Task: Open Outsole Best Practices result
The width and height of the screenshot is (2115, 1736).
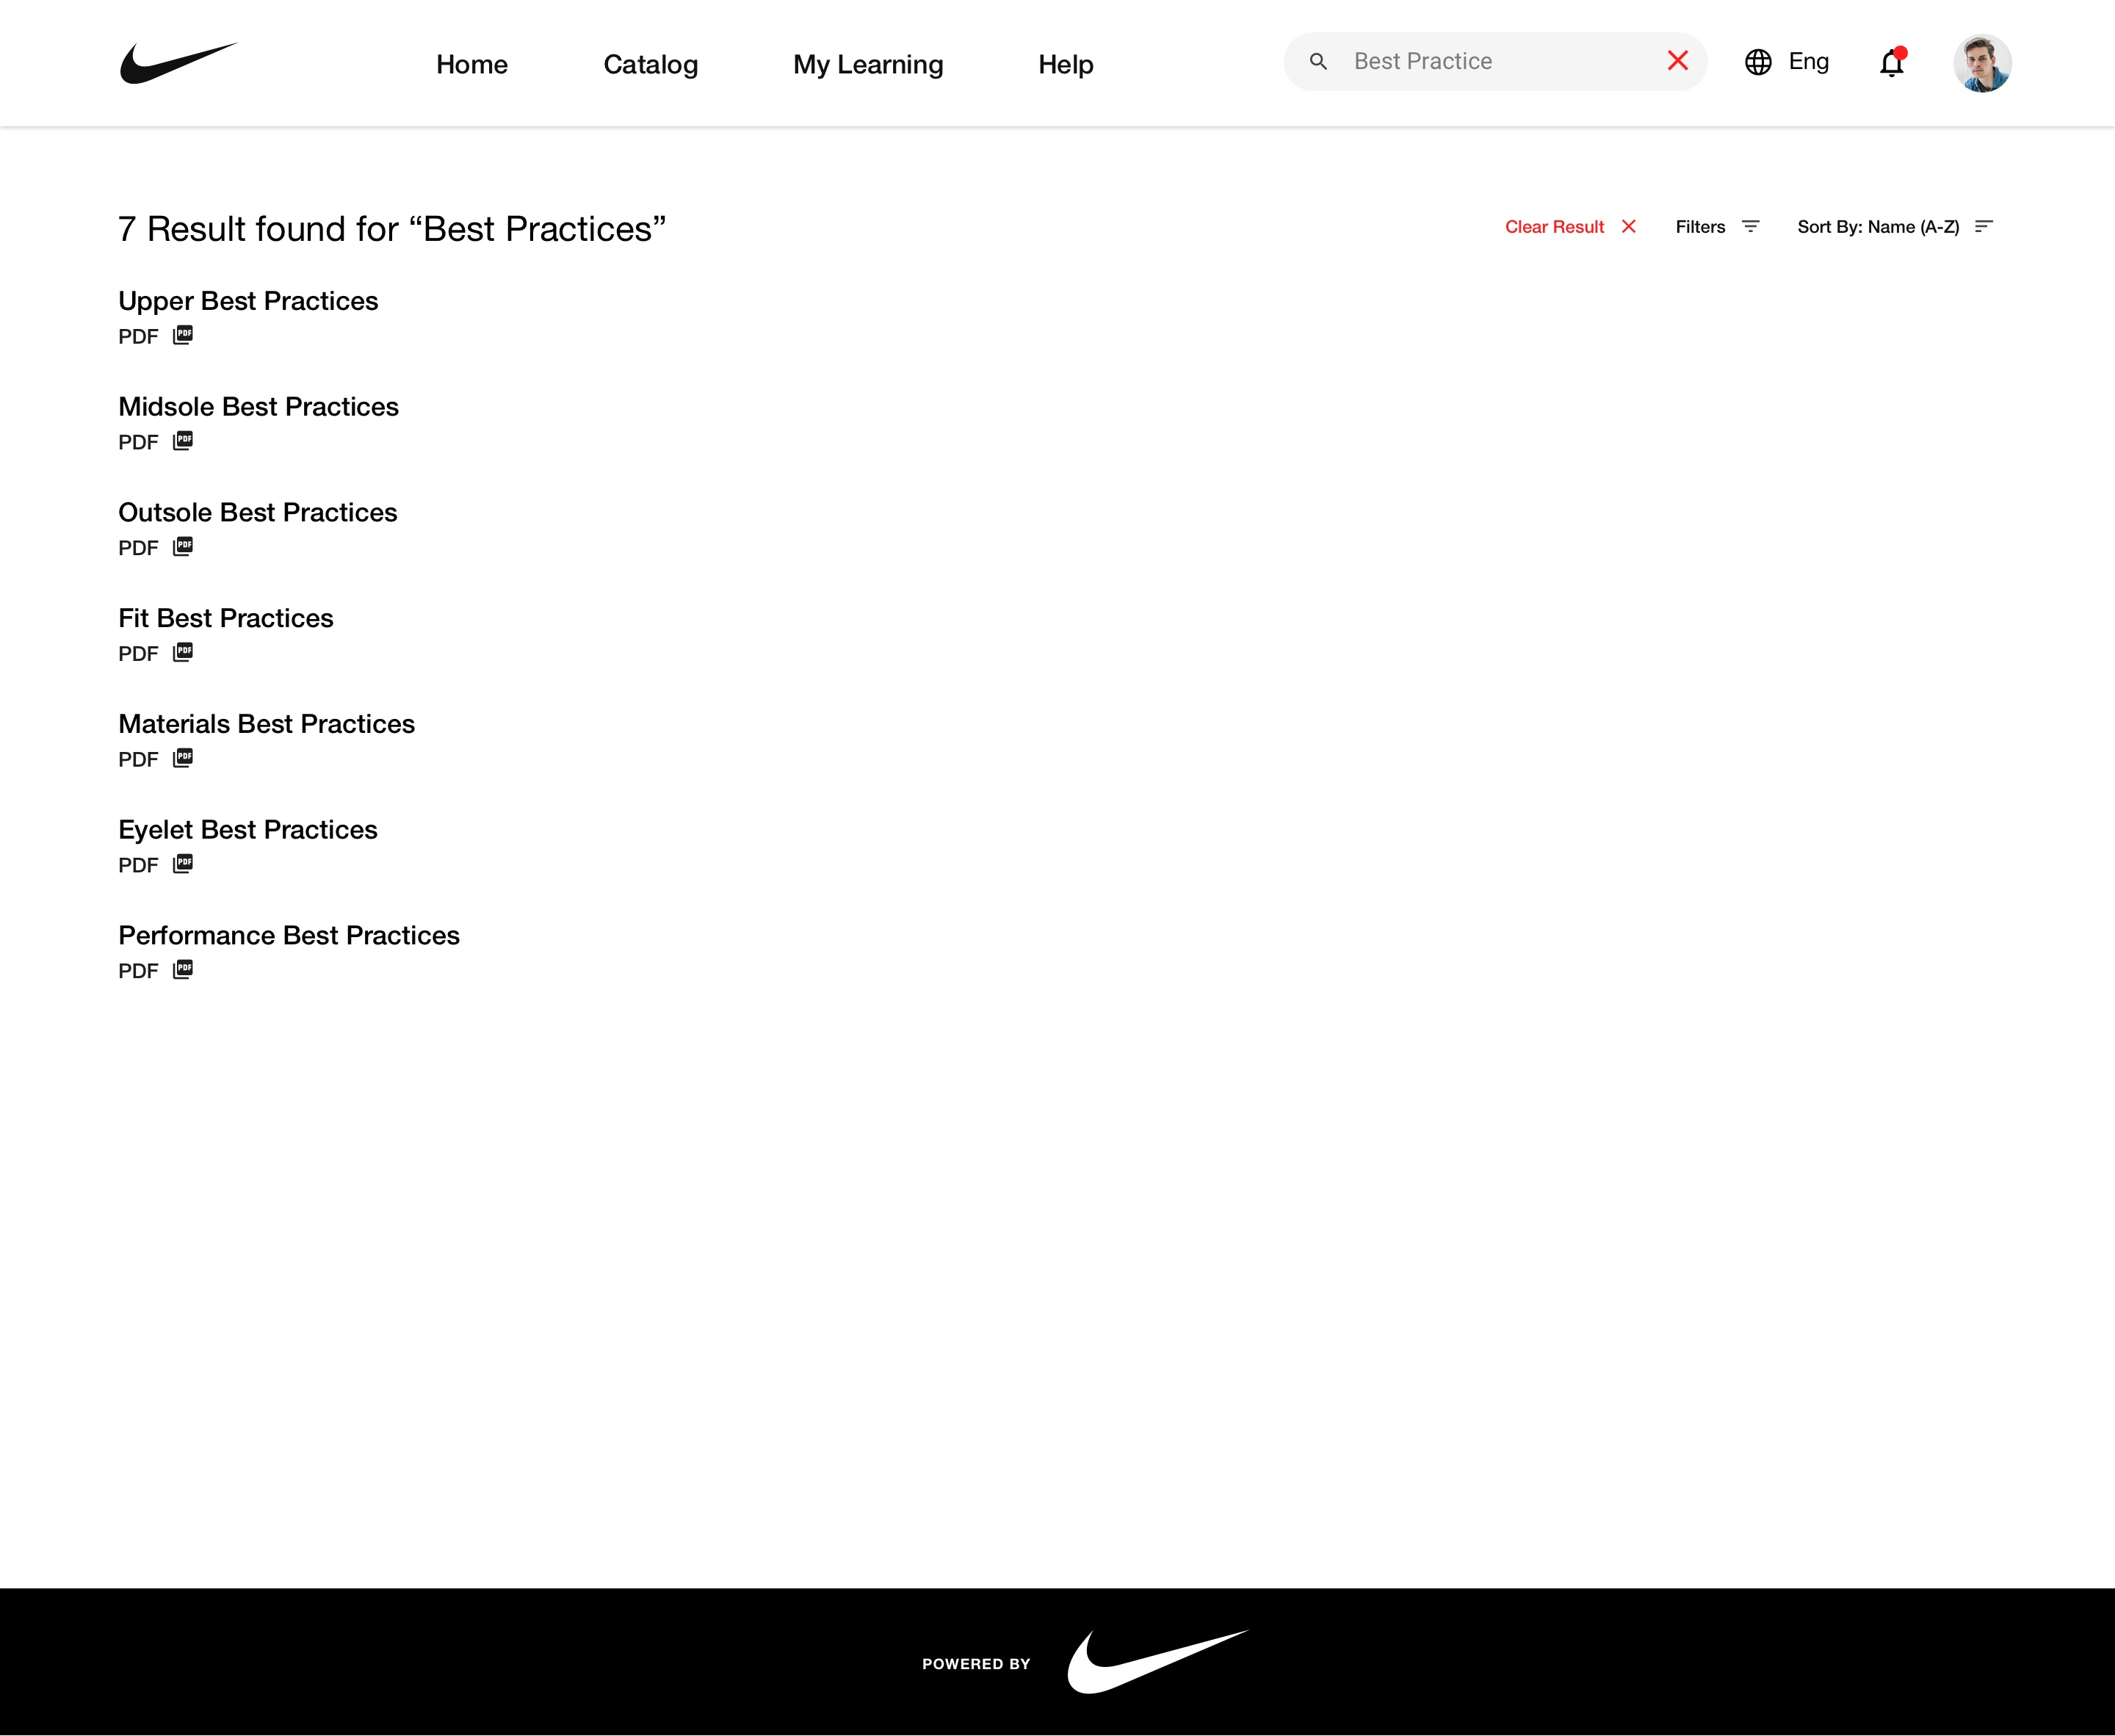Action: click(258, 512)
